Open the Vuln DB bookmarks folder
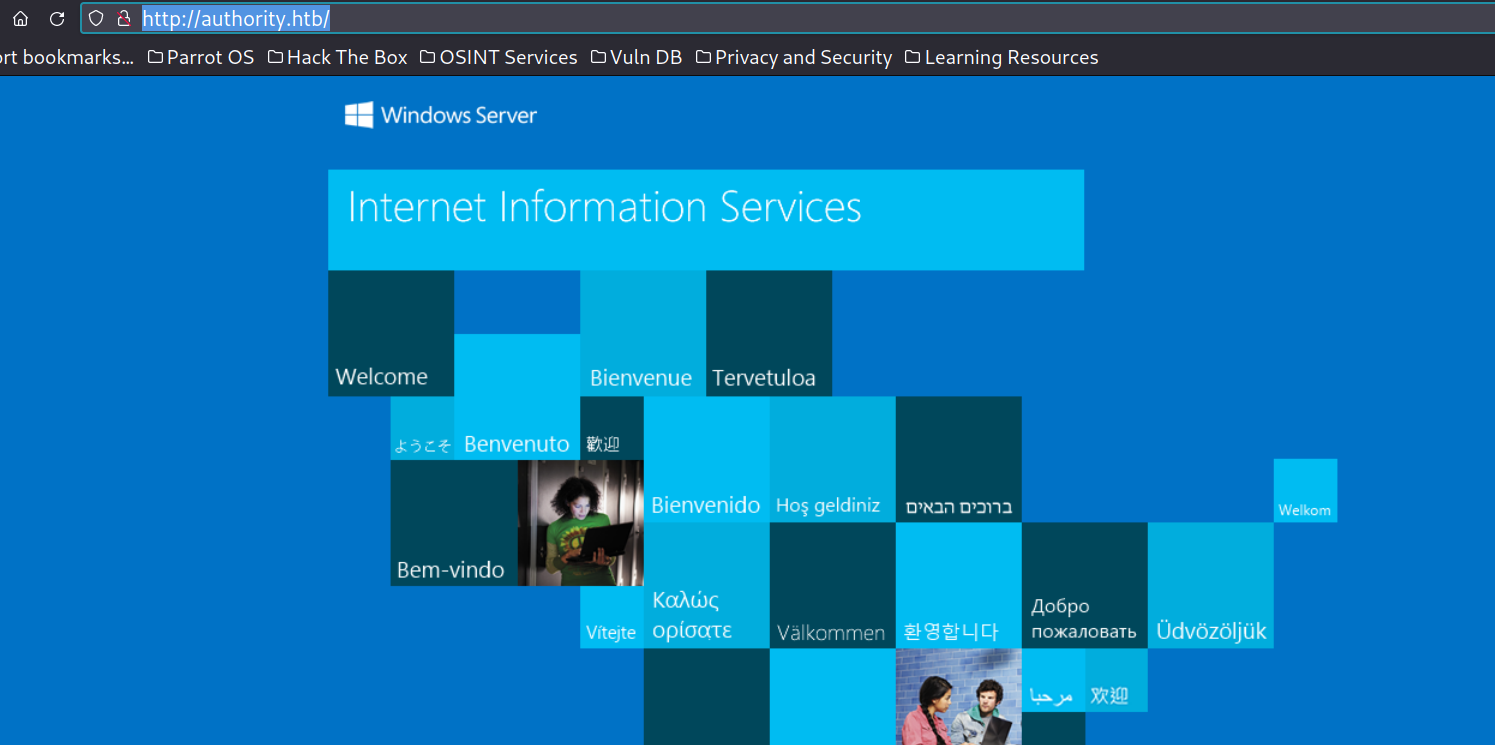1495x745 pixels. pyautogui.click(x=637, y=57)
